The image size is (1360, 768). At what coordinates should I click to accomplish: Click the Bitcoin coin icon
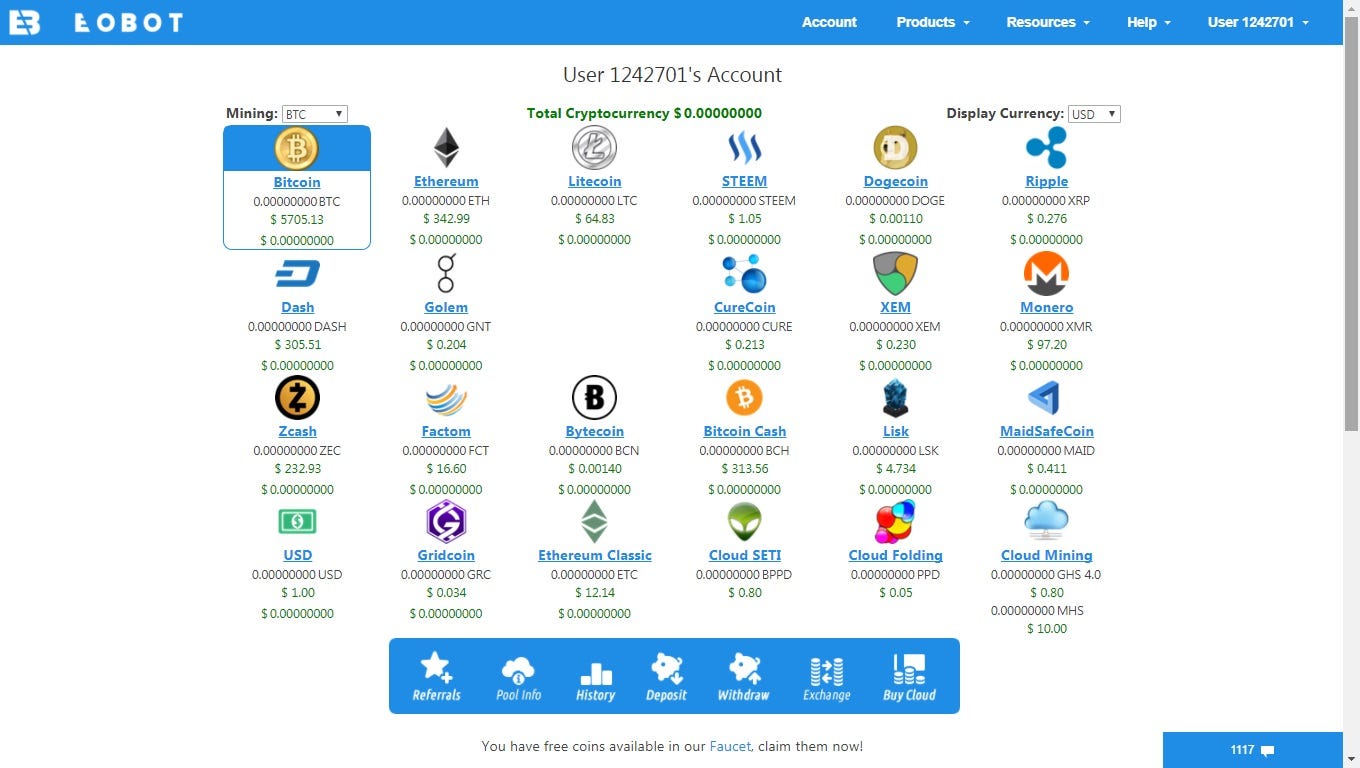296,149
